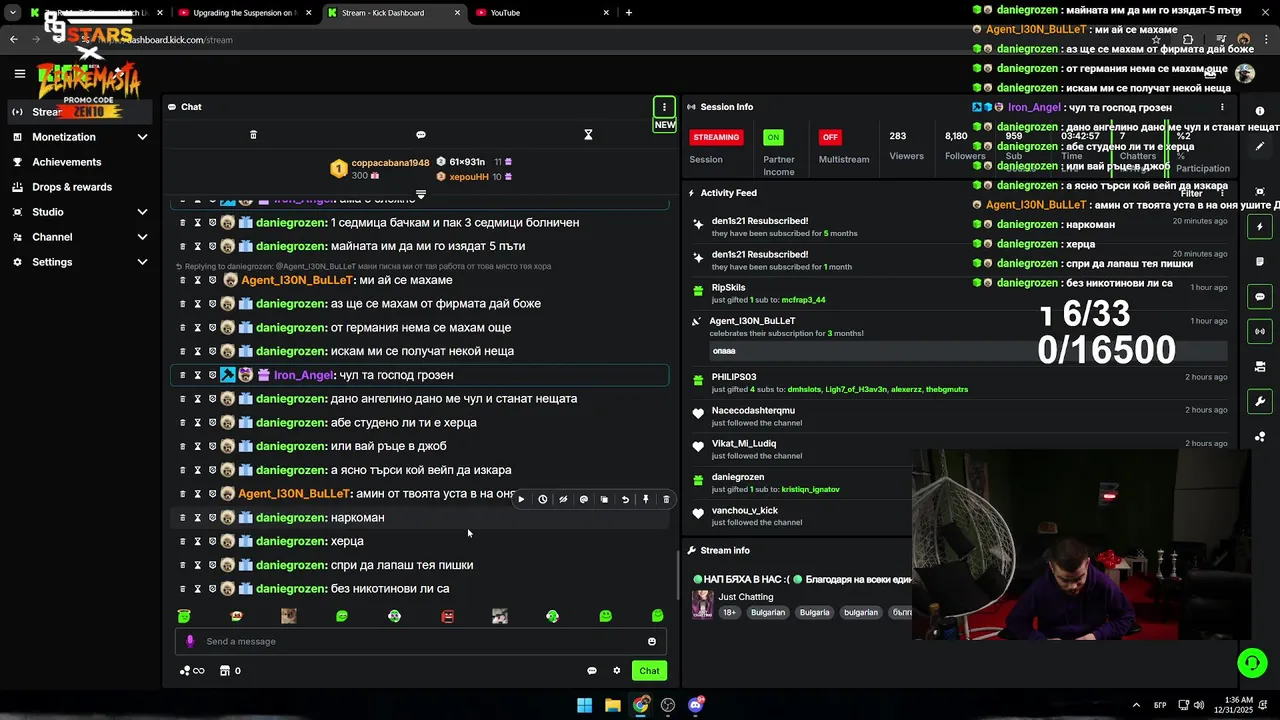Viewport: 1280px width, 720px height.
Task: Open browser tab search dropdown arrow
Action: pyautogui.click(x=13, y=13)
